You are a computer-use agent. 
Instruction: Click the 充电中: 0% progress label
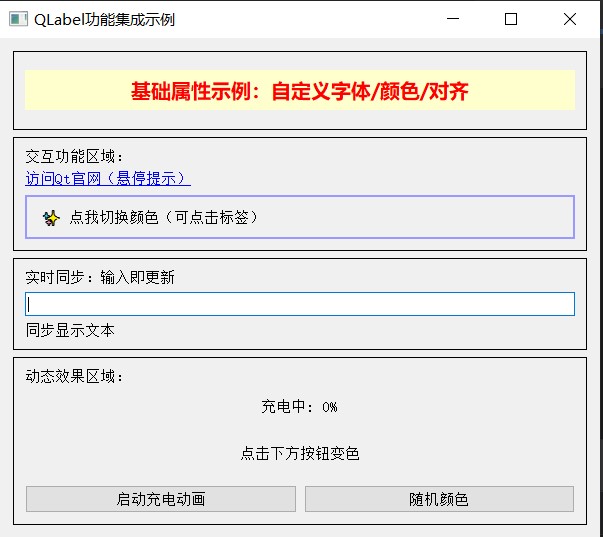(x=299, y=407)
